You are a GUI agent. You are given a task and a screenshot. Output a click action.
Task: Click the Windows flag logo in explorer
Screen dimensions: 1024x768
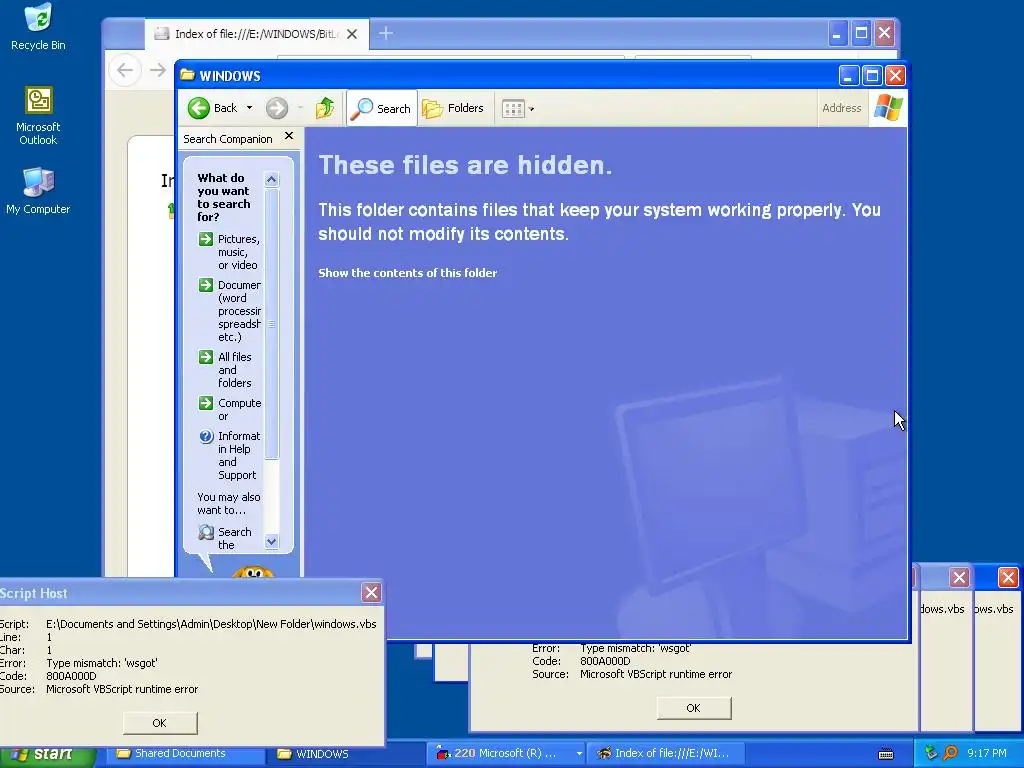pyautogui.click(x=888, y=108)
